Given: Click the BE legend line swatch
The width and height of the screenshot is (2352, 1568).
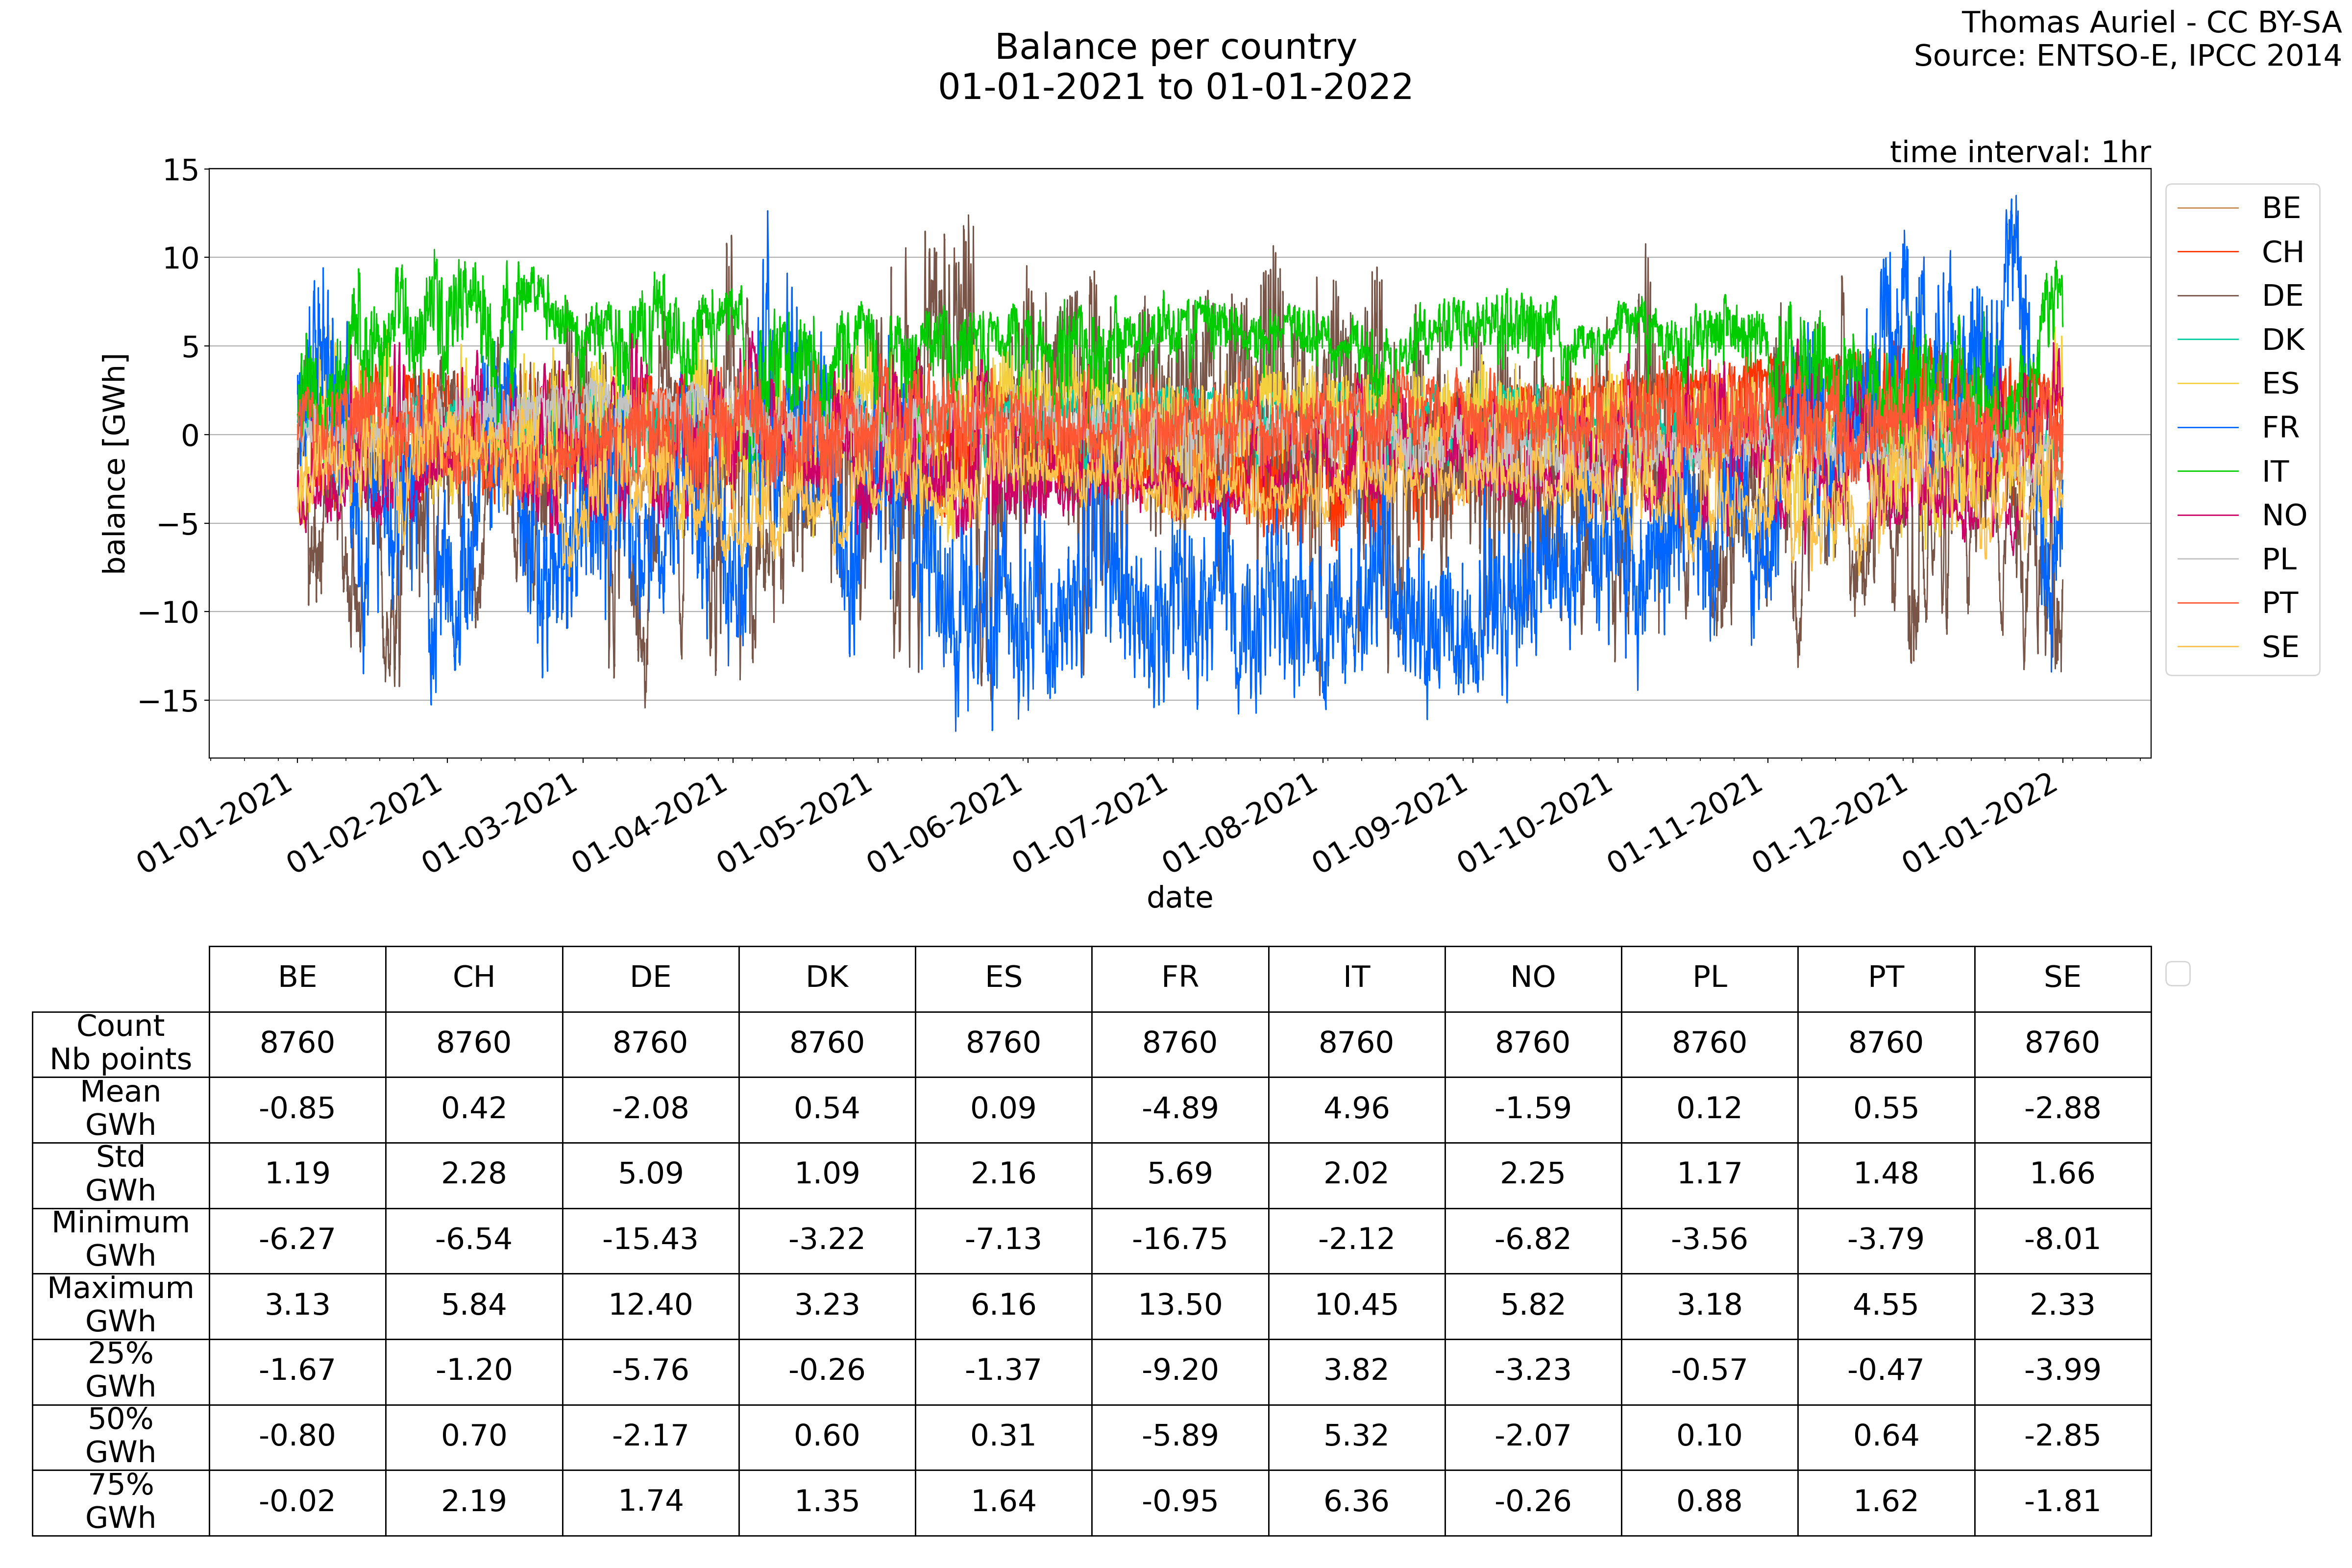Looking at the screenshot, I should pos(2207,208).
